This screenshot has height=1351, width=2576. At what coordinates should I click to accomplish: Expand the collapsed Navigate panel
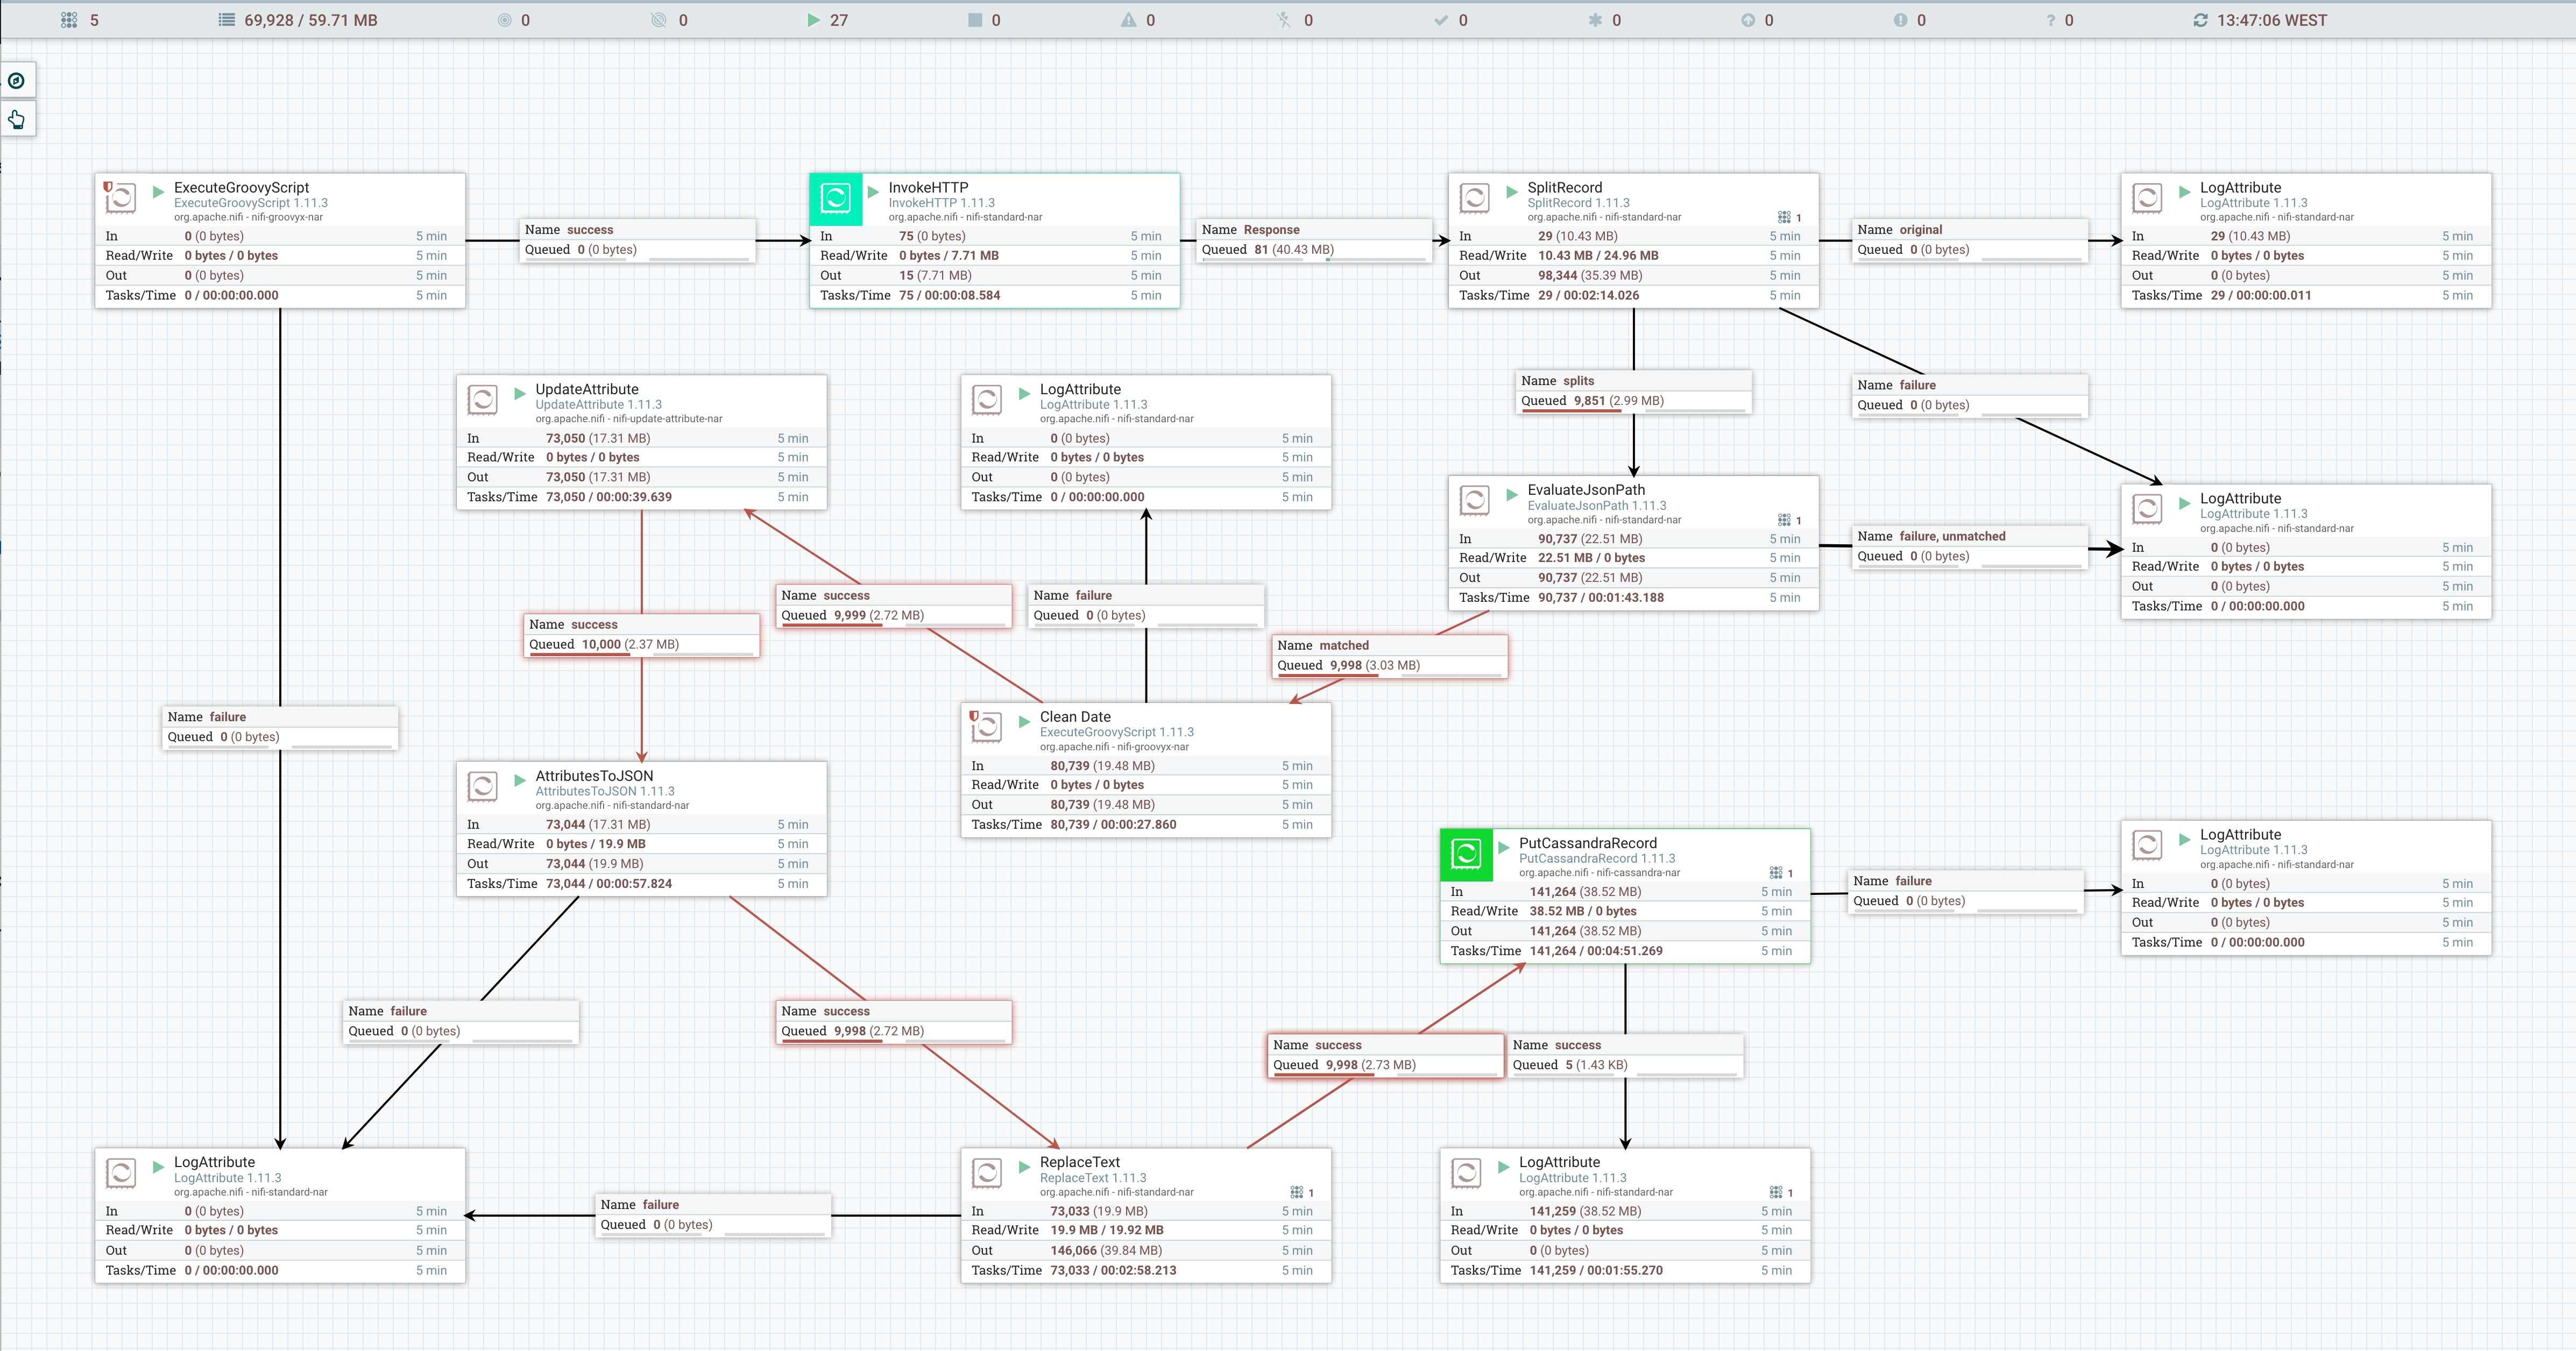pos(17,81)
